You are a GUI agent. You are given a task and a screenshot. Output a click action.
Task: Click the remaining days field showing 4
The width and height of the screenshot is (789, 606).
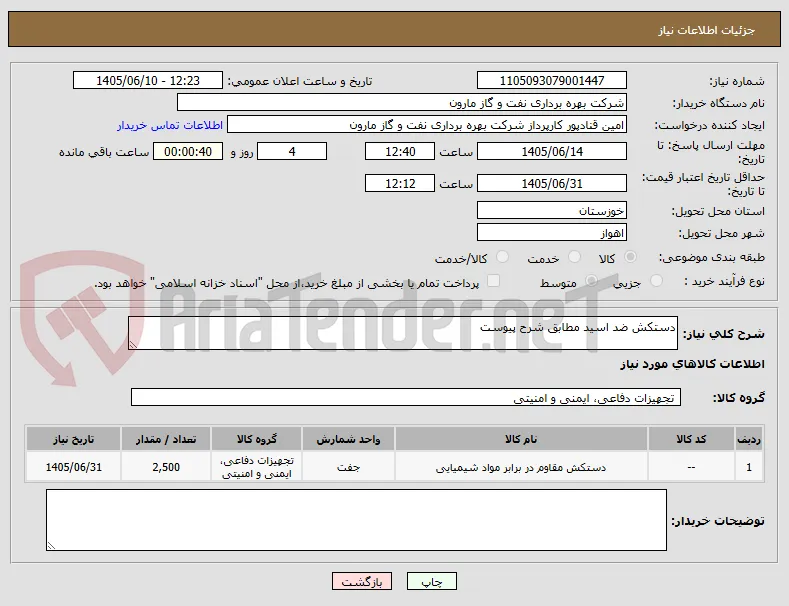(292, 152)
